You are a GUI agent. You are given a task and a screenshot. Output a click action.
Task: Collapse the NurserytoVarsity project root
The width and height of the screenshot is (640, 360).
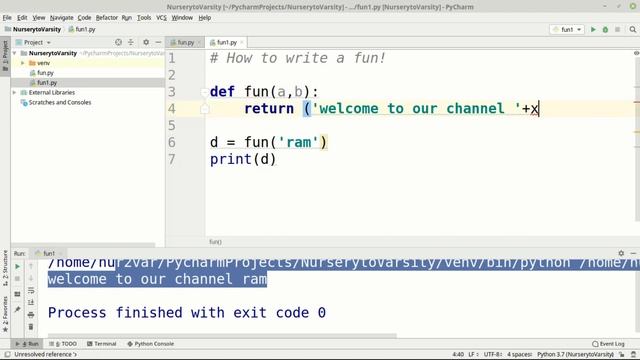point(15,53)
